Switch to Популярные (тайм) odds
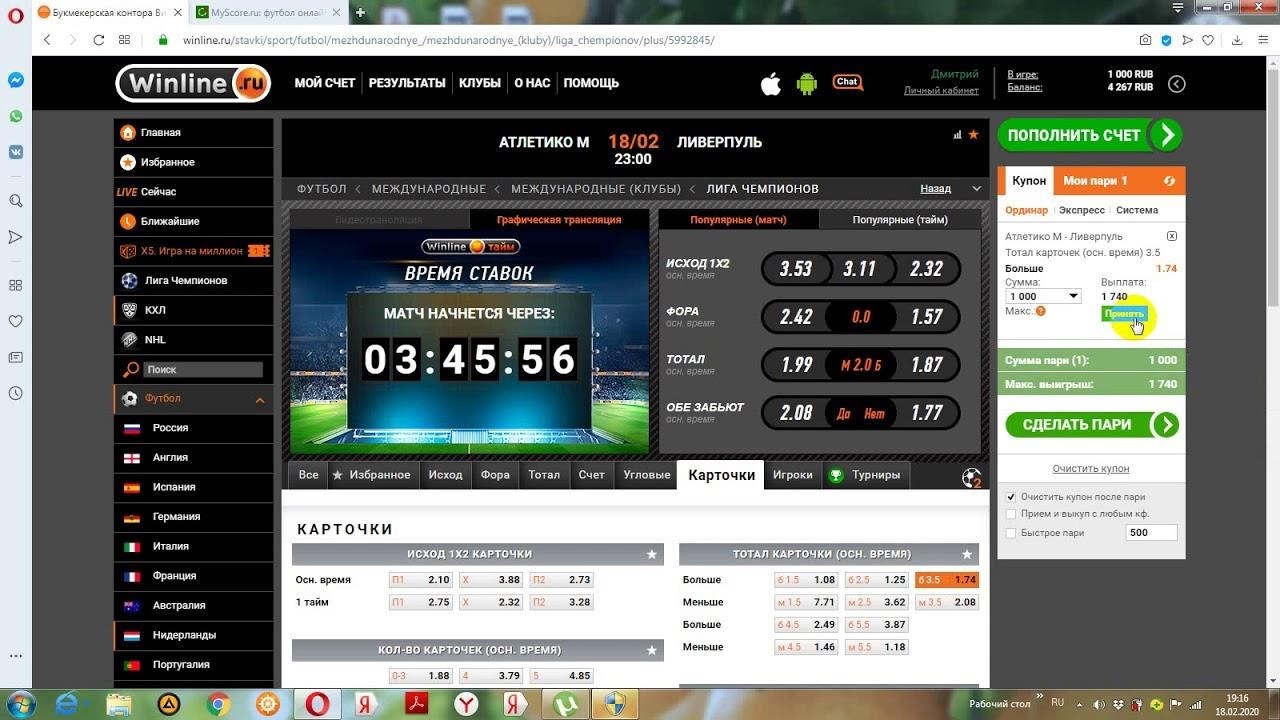1280x720 pixels. (x=900, y=220)
